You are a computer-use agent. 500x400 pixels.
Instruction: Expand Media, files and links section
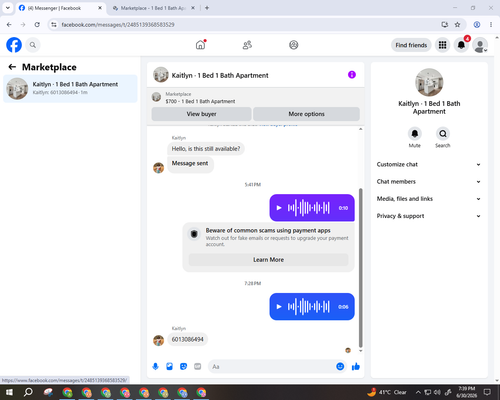pyautogui.click(x=429, y=199)
